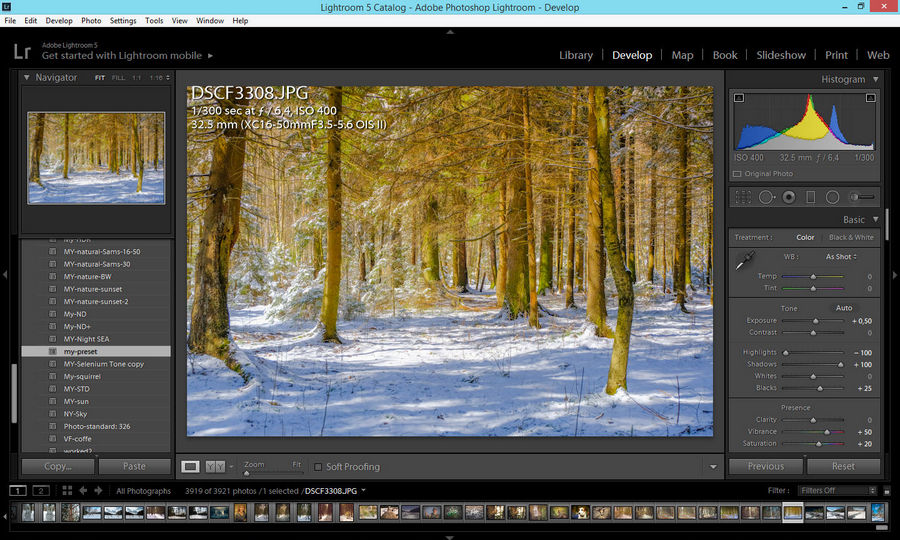Enable the Soft Proofing checkbox
Image resolution: width=900 pixels, height=540 pixels.
pyautogui.click(x=318, y=467)
